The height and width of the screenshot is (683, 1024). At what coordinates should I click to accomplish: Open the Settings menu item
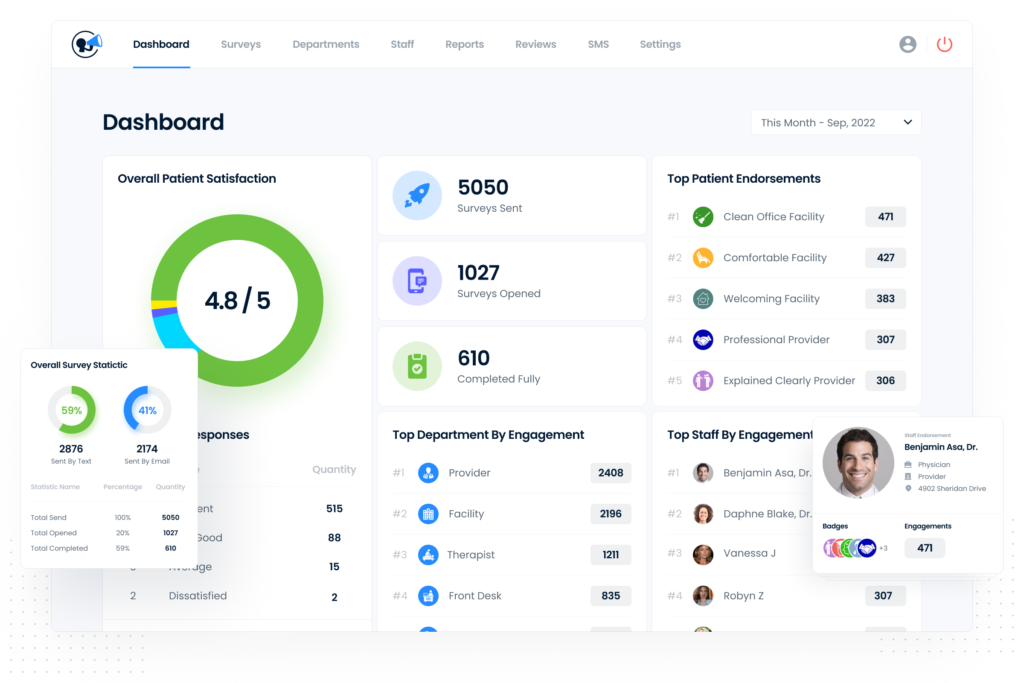point(660,44)
